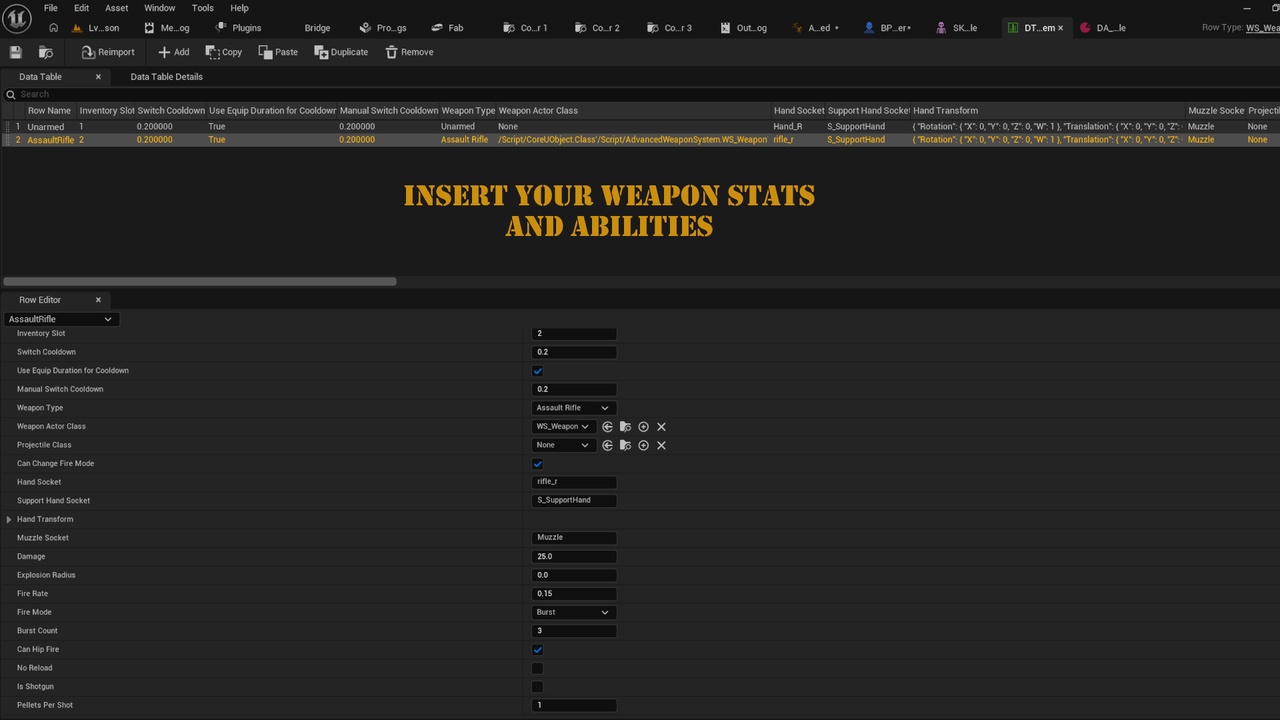Select the Unarmed row in the table
1280x720 pixels.
pos(640,127)
